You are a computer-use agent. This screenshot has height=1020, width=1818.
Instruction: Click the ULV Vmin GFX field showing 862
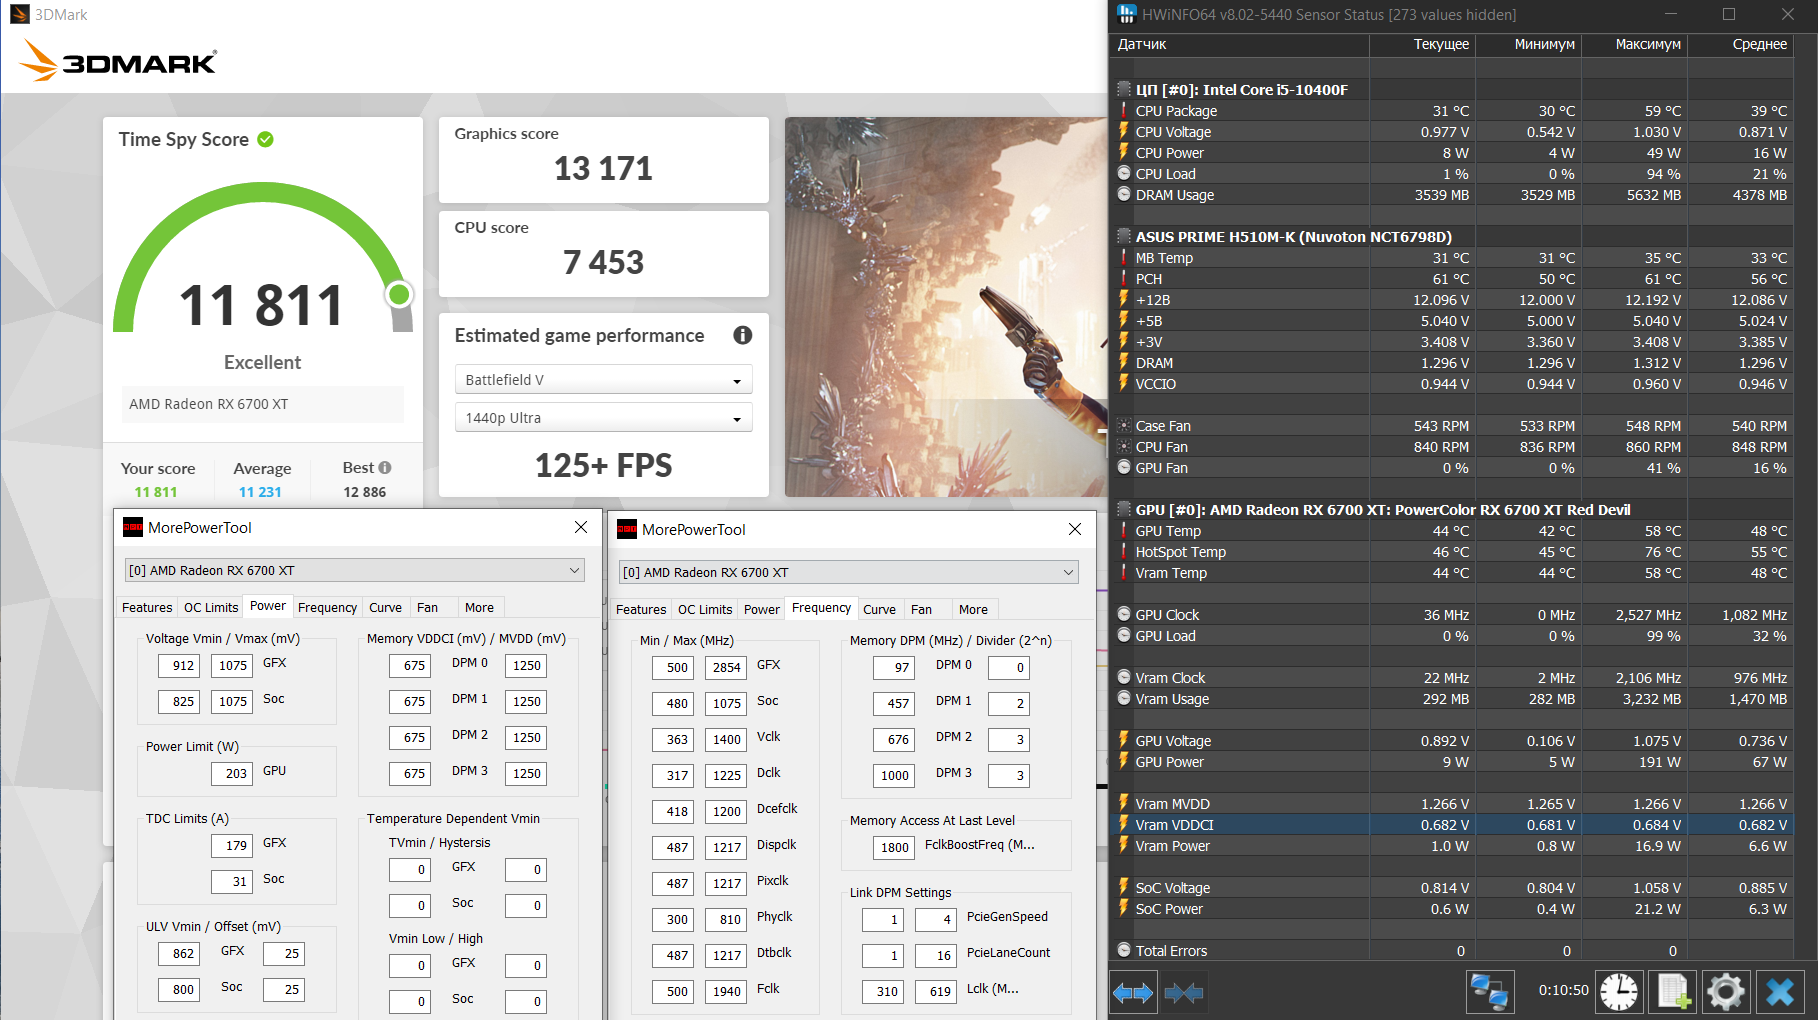[x=179, y=953]
